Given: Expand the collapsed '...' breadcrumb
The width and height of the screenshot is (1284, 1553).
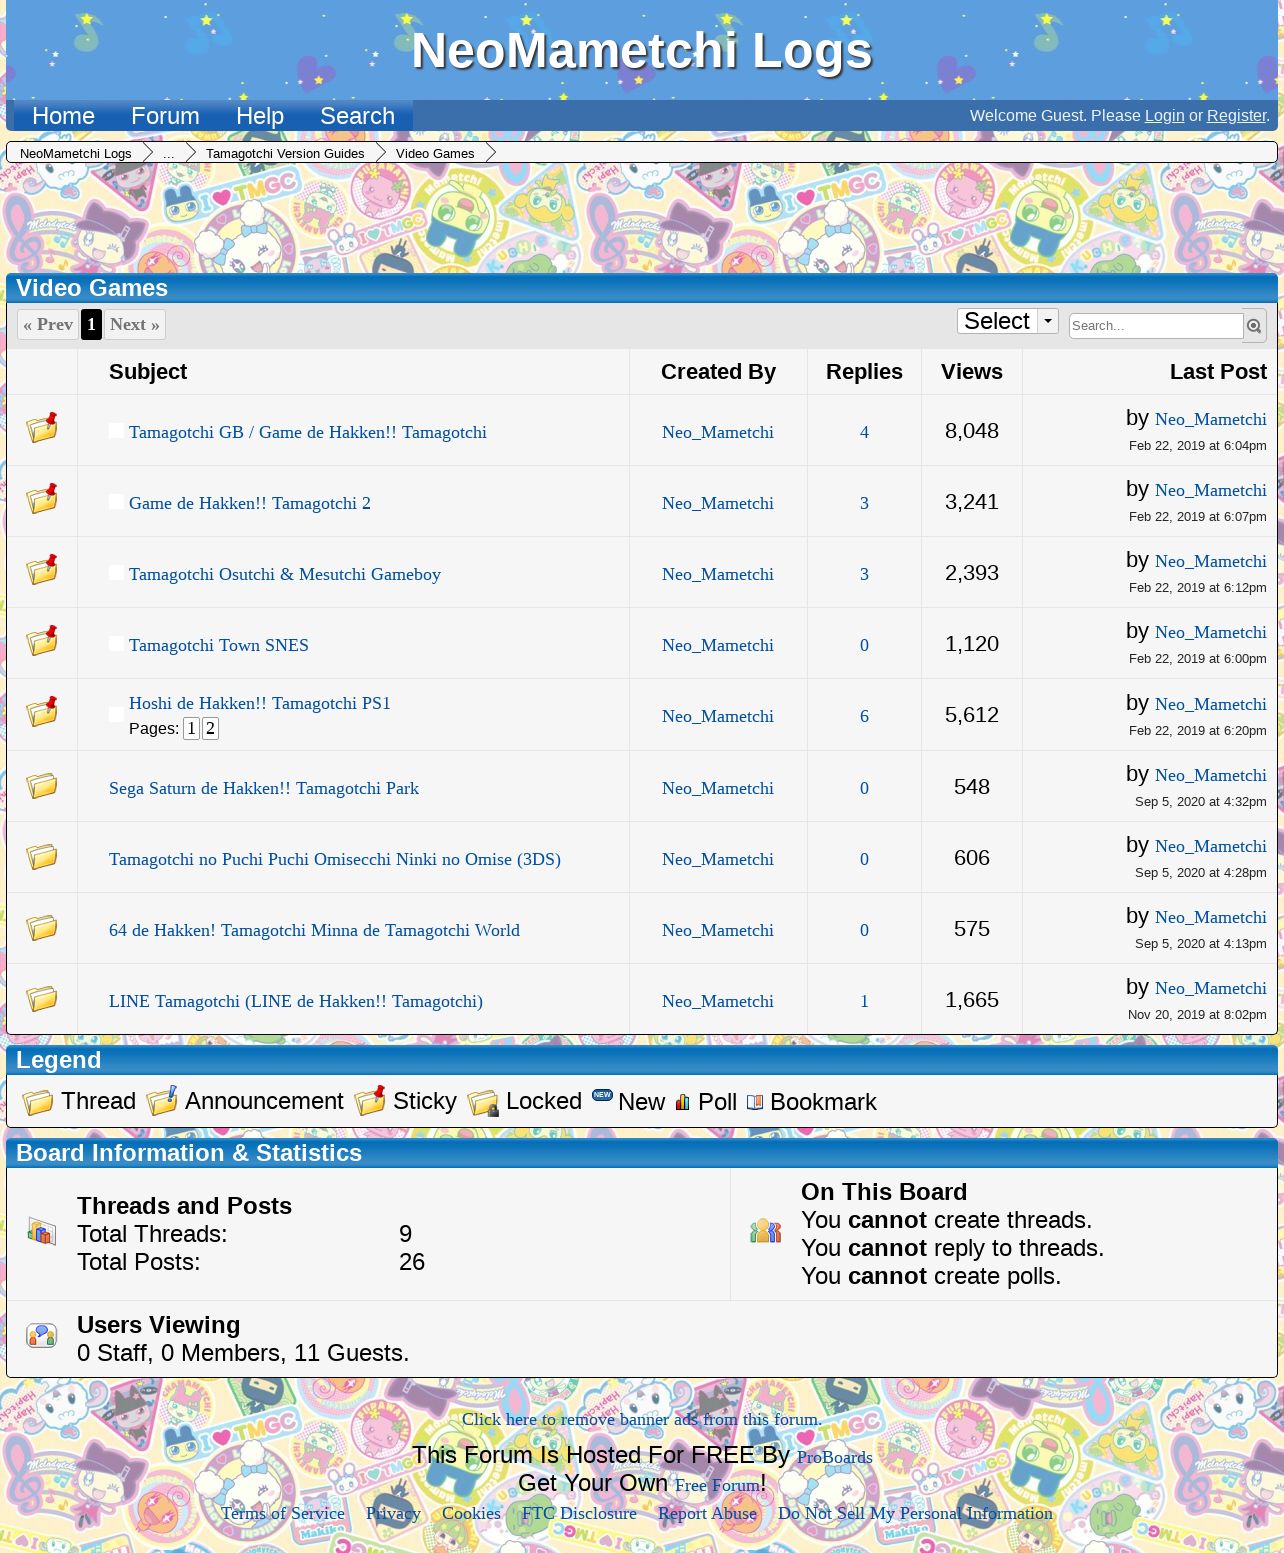Looking at the screenshot, I should tap(168, 154).
